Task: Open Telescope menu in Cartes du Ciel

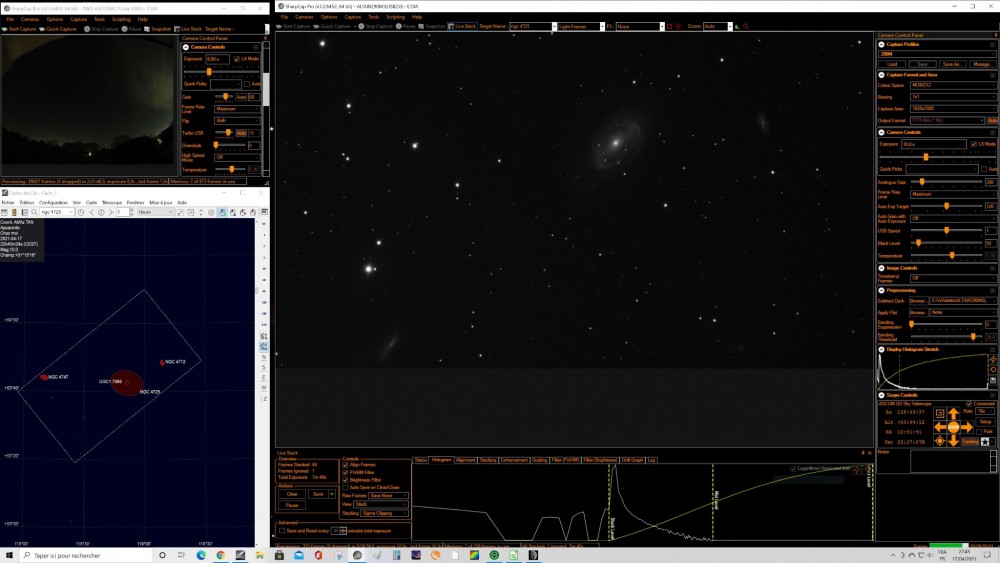Action: 112,202
